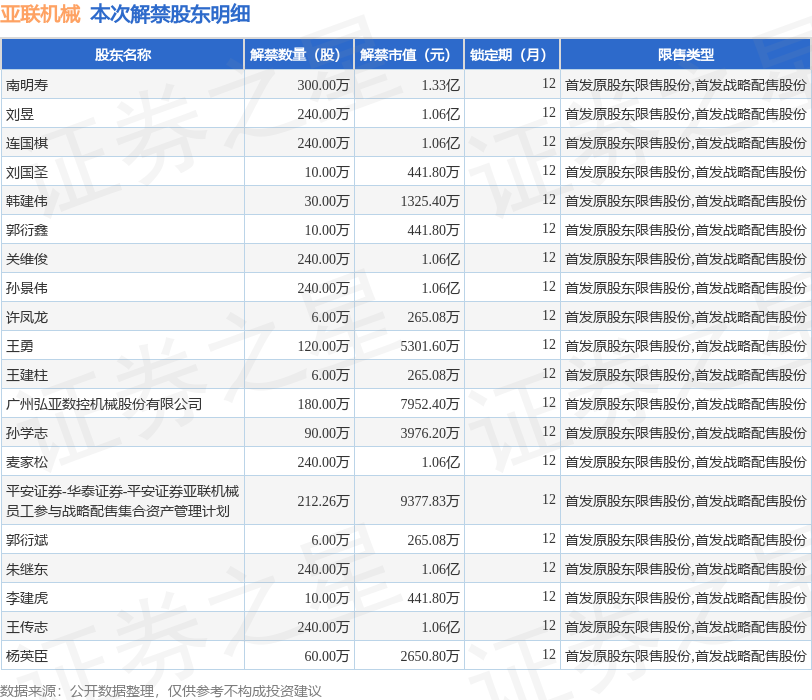812x700 pixels.
Task: Click the 解禁数量（股） column header
Action: [298, 55]
